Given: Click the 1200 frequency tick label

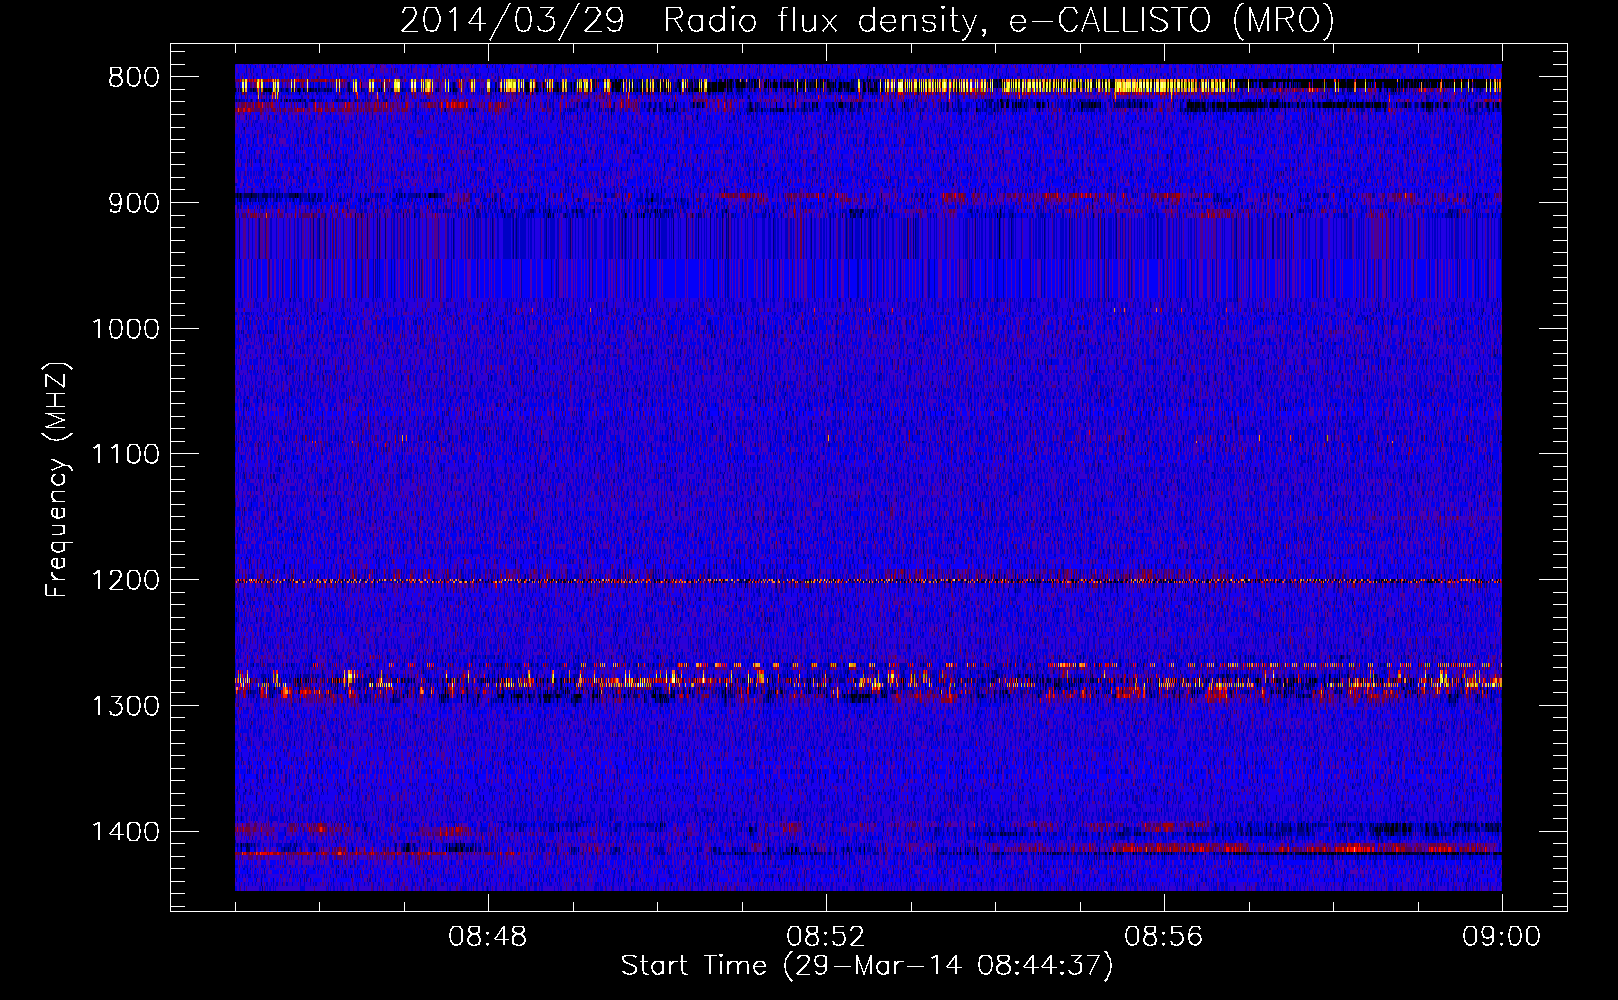Looking at the screenshot, I should point(126,580).
